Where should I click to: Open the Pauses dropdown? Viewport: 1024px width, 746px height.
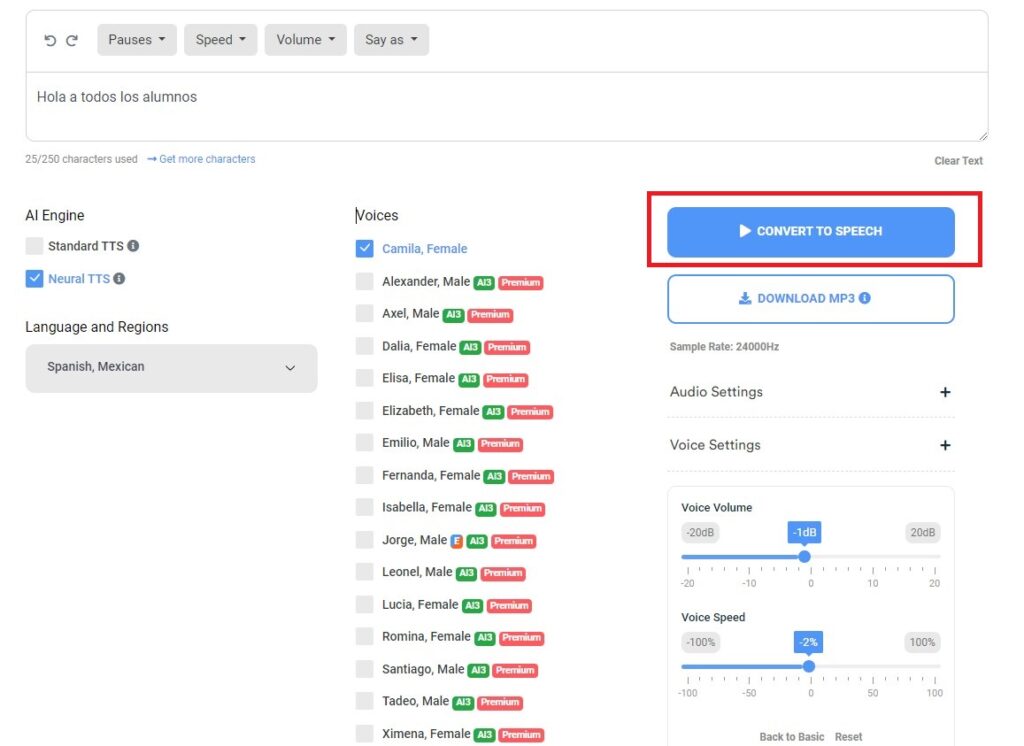click(137, 40)
